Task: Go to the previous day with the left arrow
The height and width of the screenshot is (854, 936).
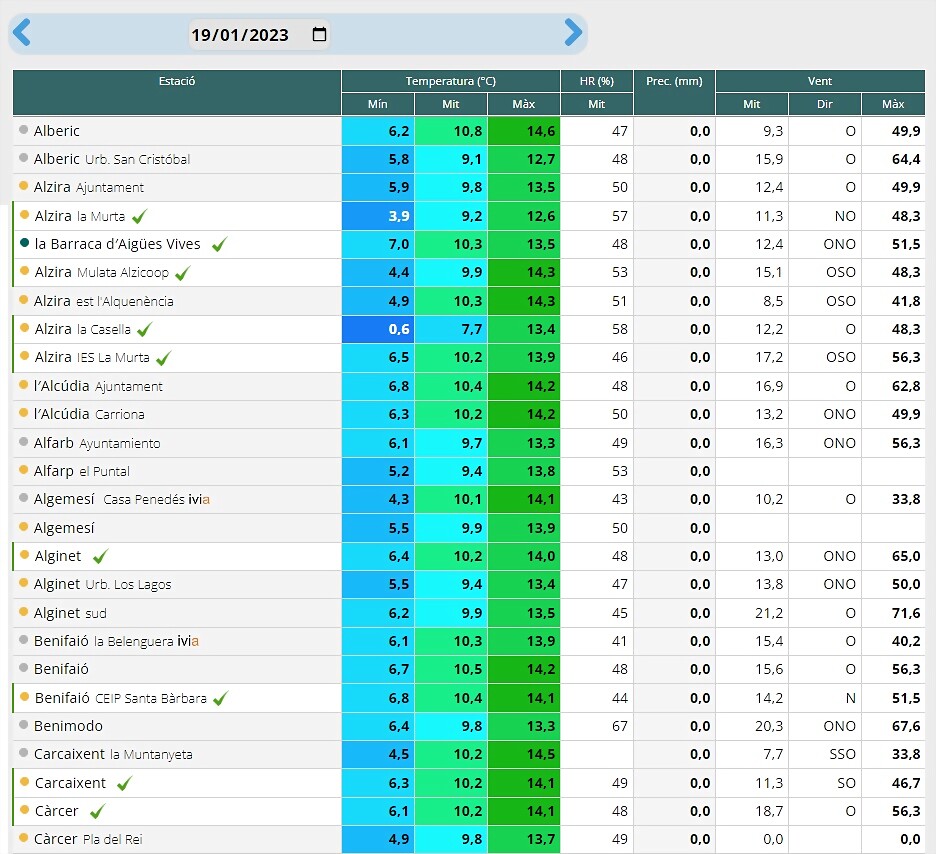Action: pyautogui.click(x=21, y=32)
